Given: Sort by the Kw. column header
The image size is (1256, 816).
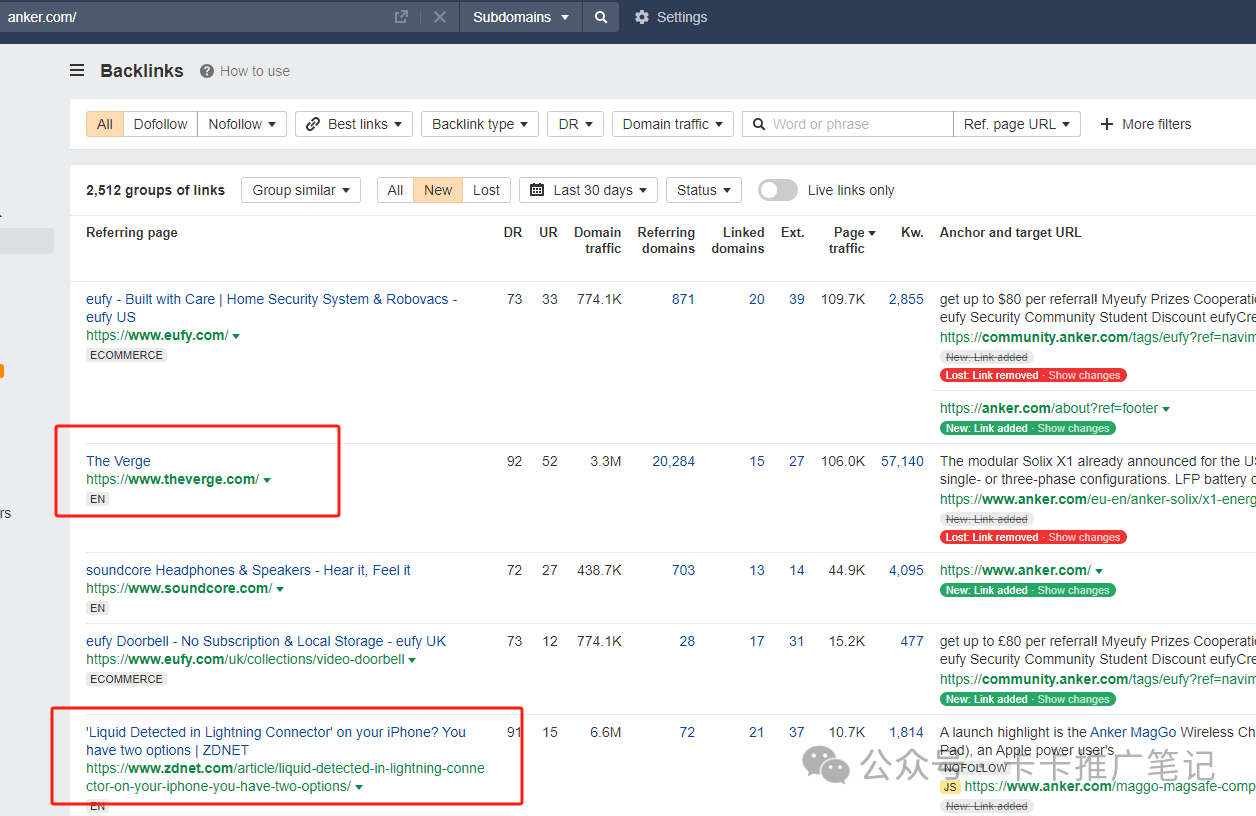Looking at the screenshot, I should click(912, 232).
